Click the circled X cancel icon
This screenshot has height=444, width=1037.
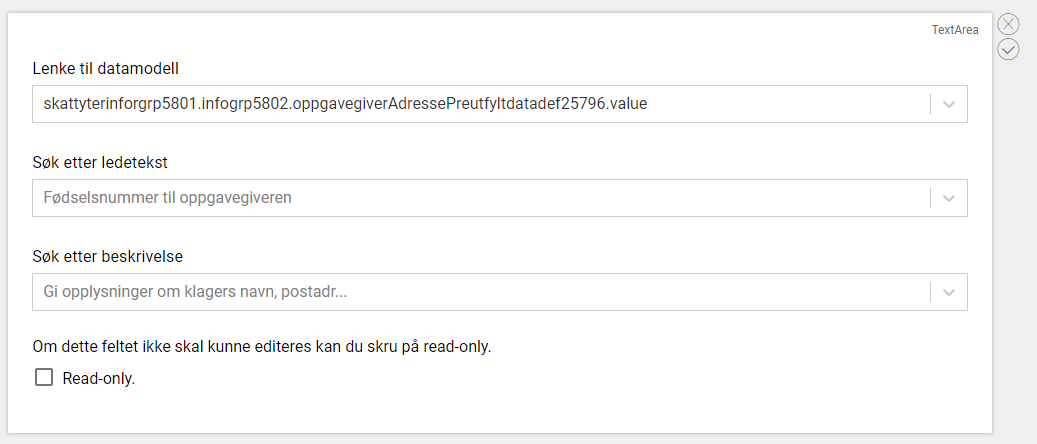(1008, 25)
